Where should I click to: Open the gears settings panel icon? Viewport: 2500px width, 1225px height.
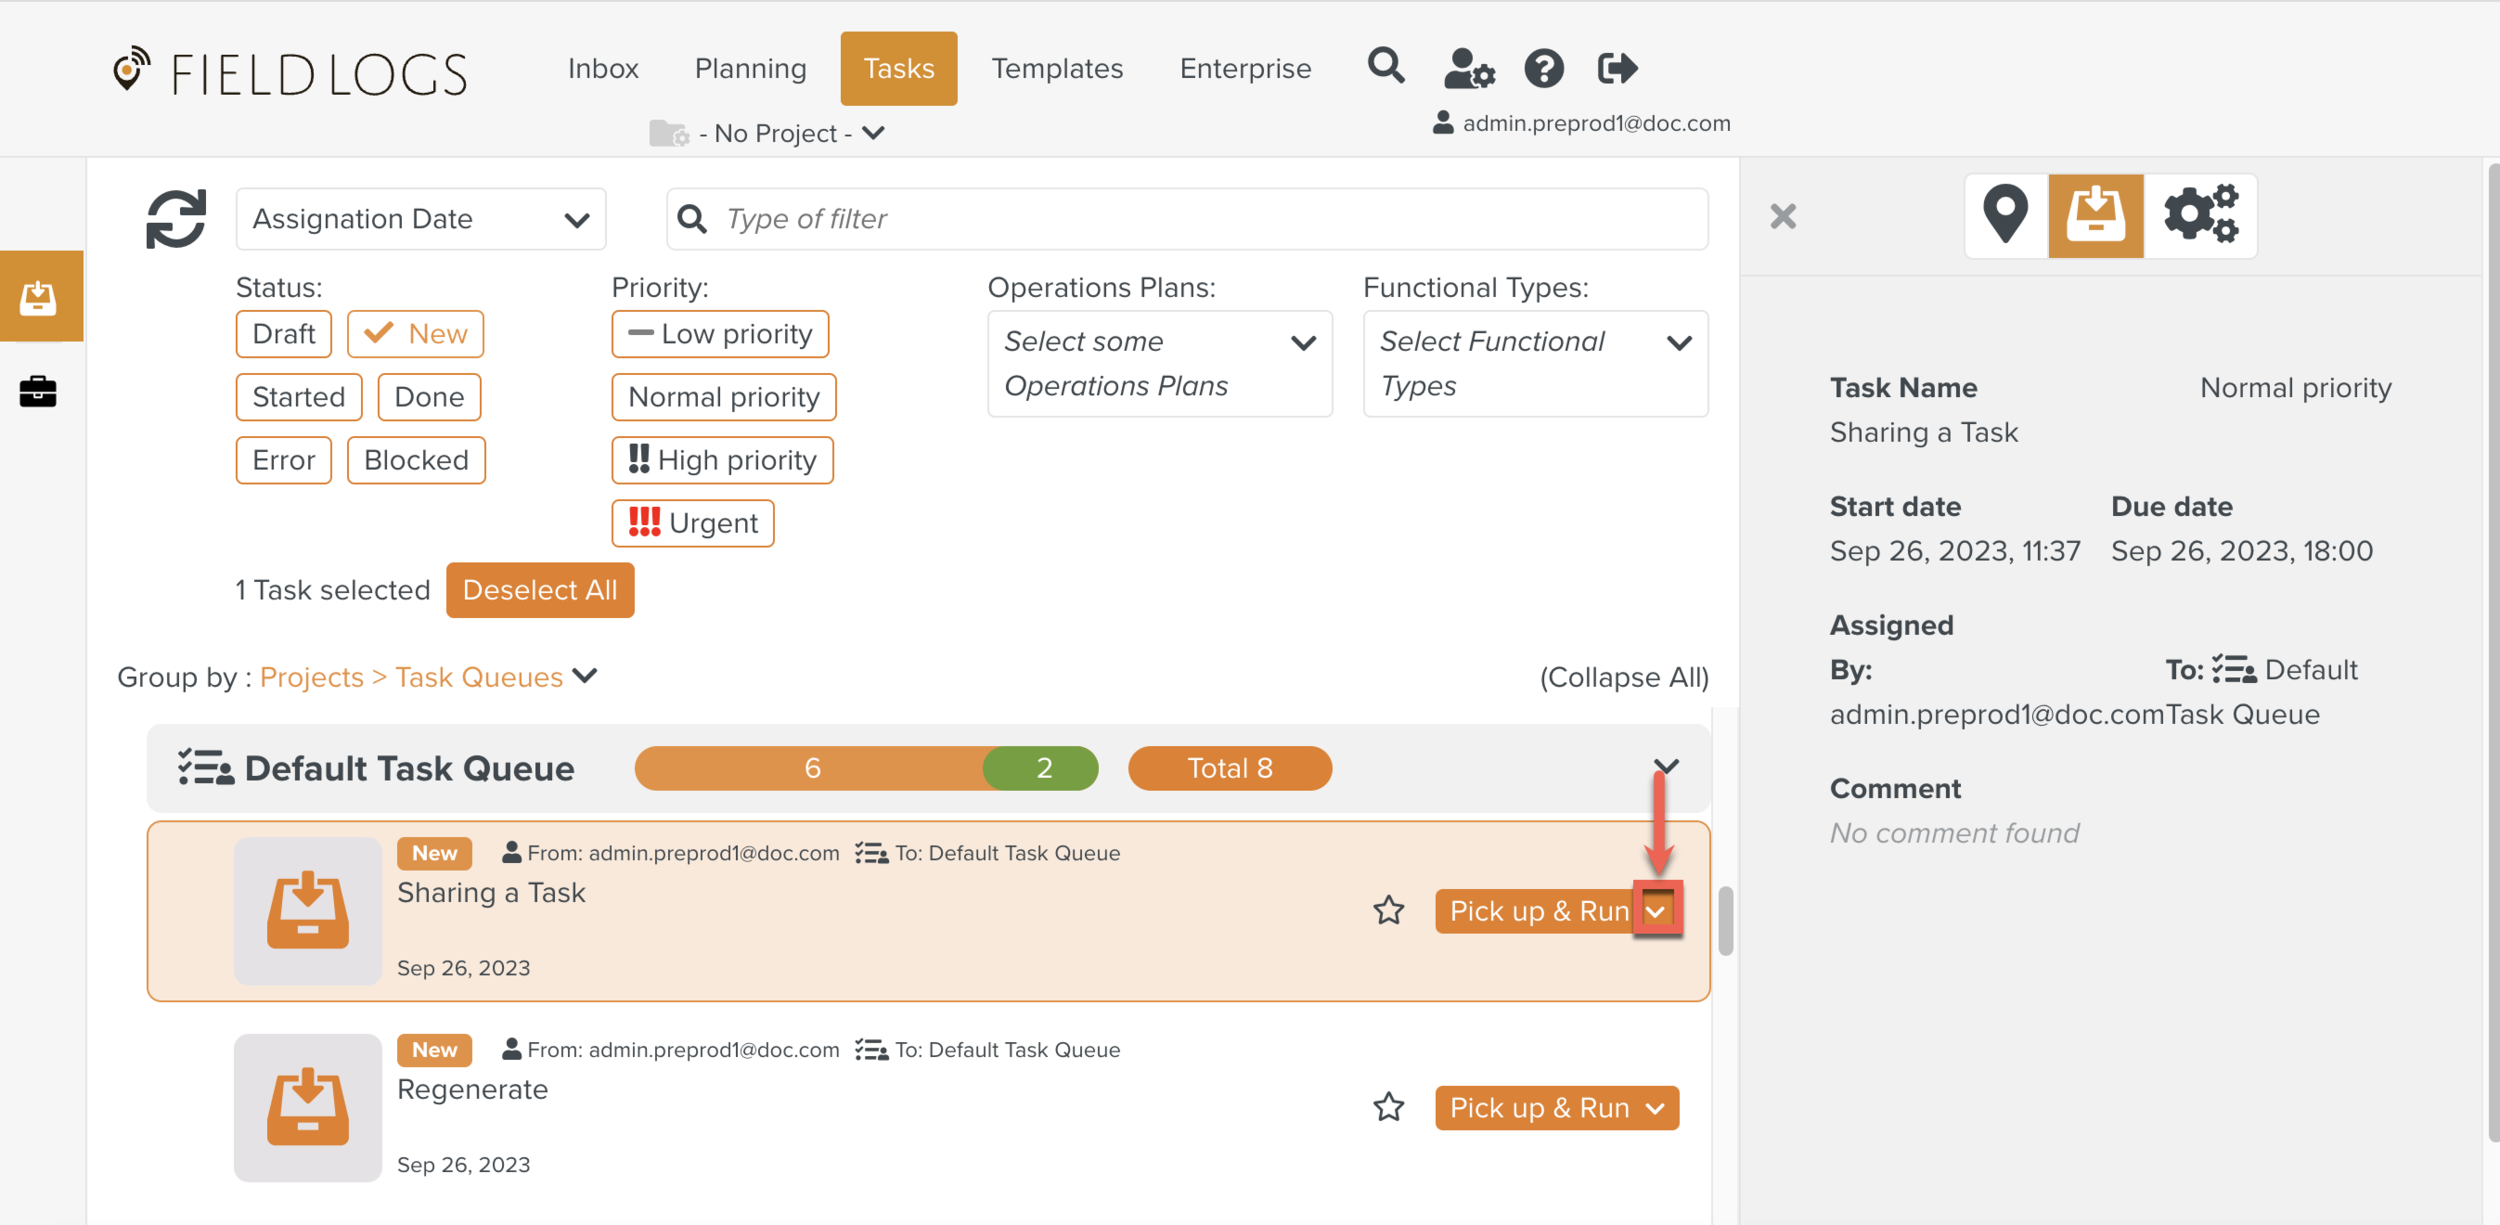coord(2200,215)
